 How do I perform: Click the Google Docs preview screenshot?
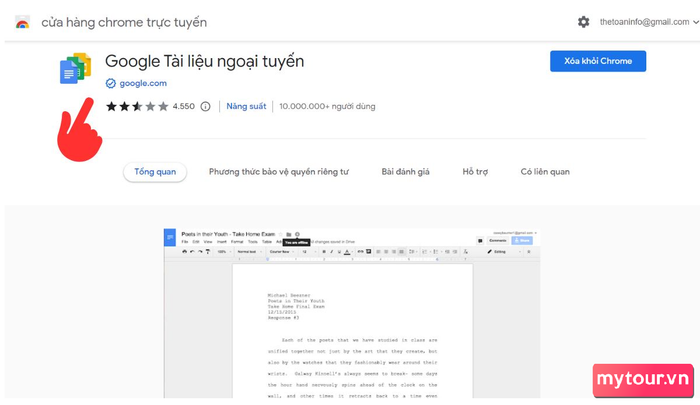coord(352,313)
